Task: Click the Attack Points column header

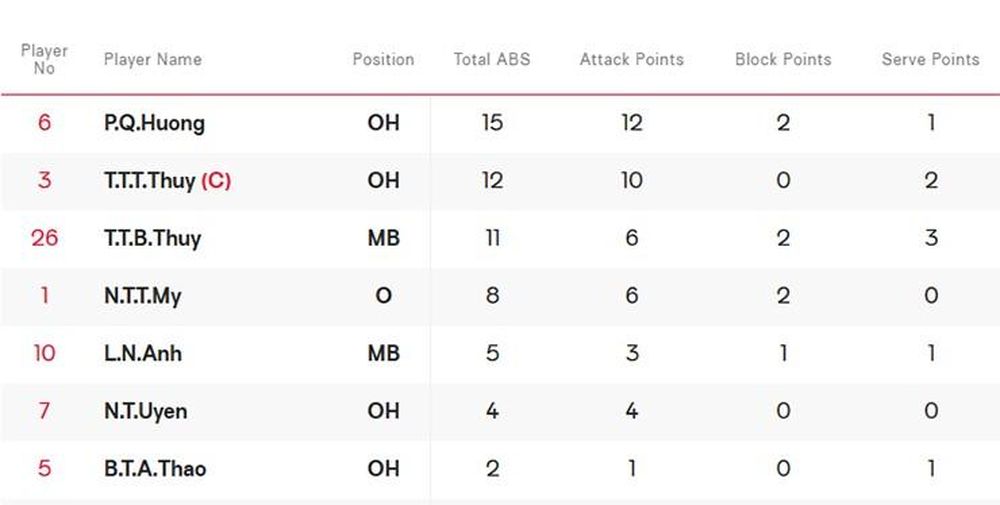Action: pos(631,59)
